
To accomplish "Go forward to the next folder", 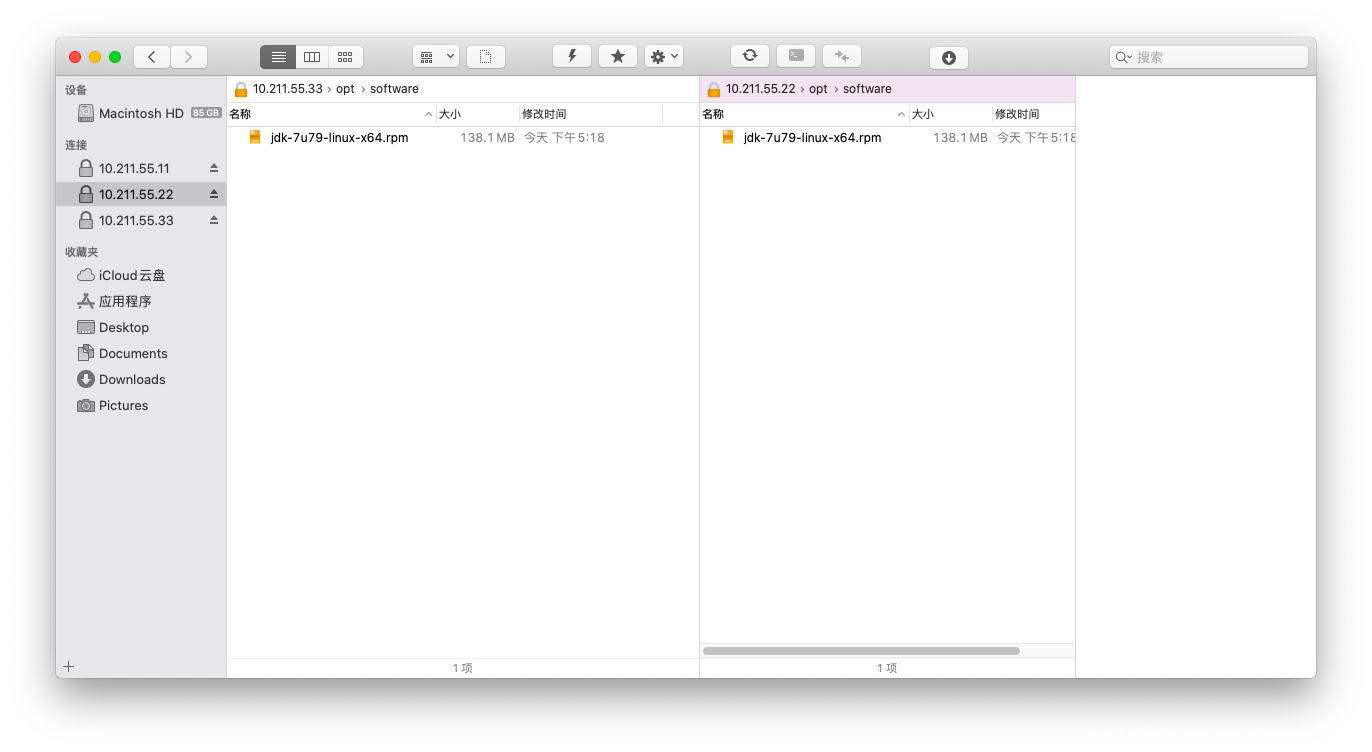I will (x=189, y=57).
